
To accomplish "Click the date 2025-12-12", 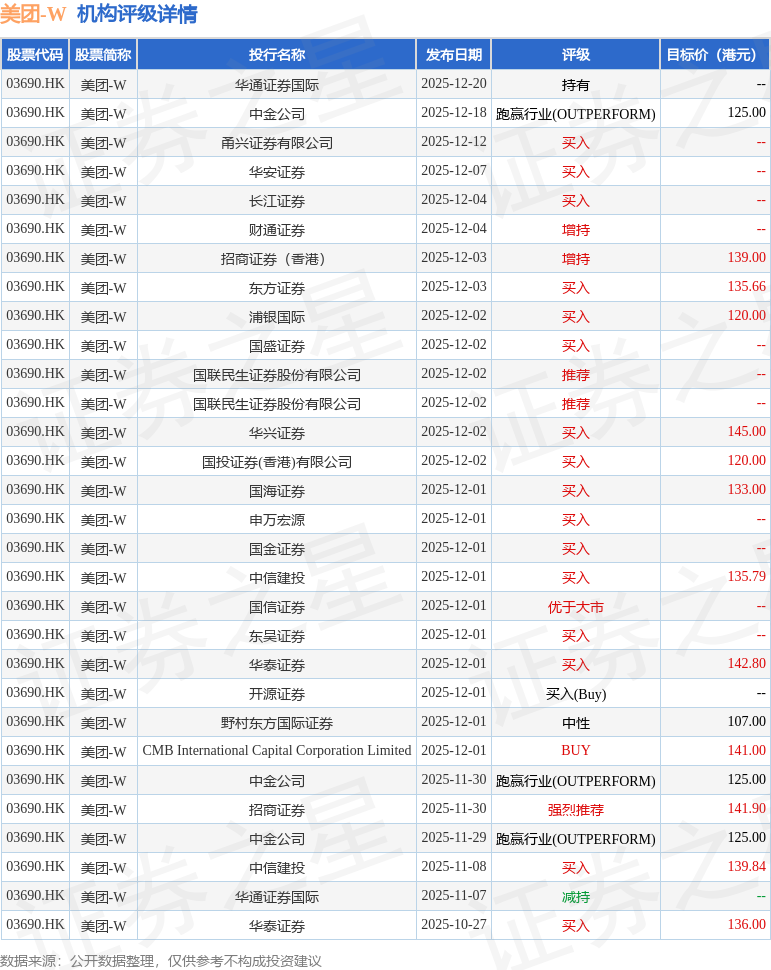I will coord(454,142).
